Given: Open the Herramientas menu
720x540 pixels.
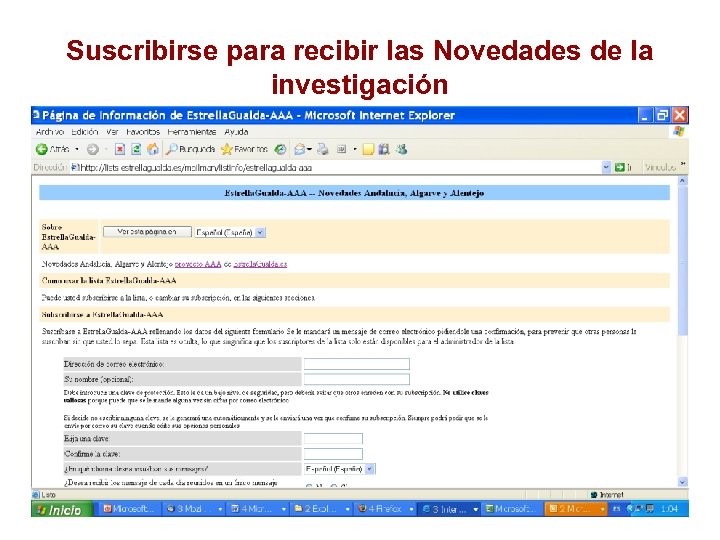Looking at the screenshot, I should [x=191, y=132].
